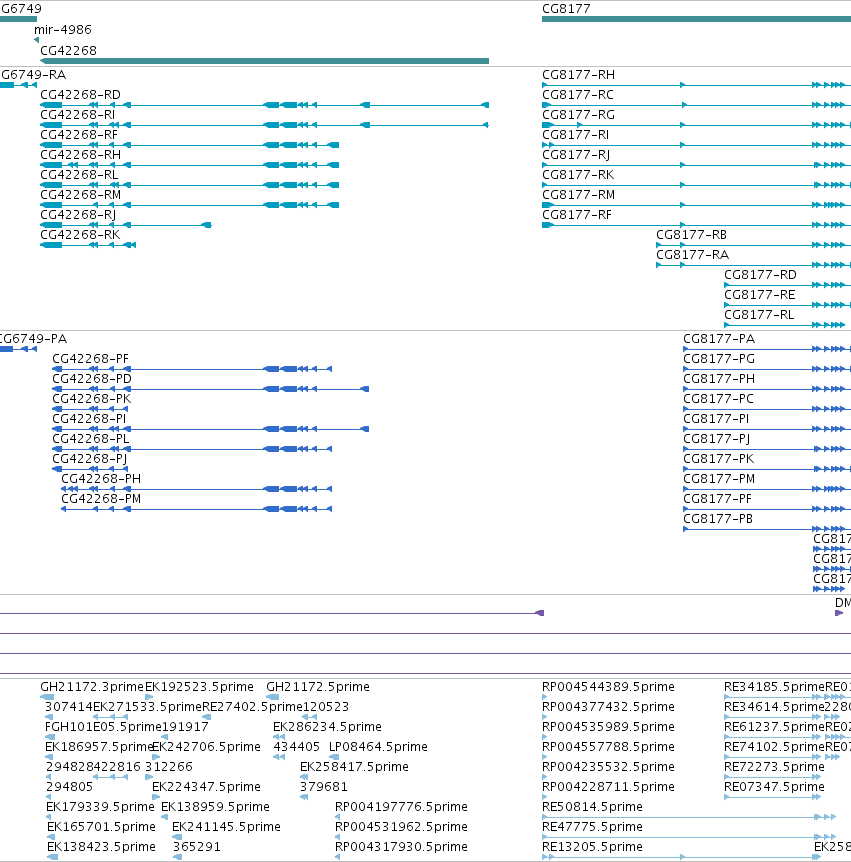
Task: Select protein CG42268-PL
Action: click(91, 439)
